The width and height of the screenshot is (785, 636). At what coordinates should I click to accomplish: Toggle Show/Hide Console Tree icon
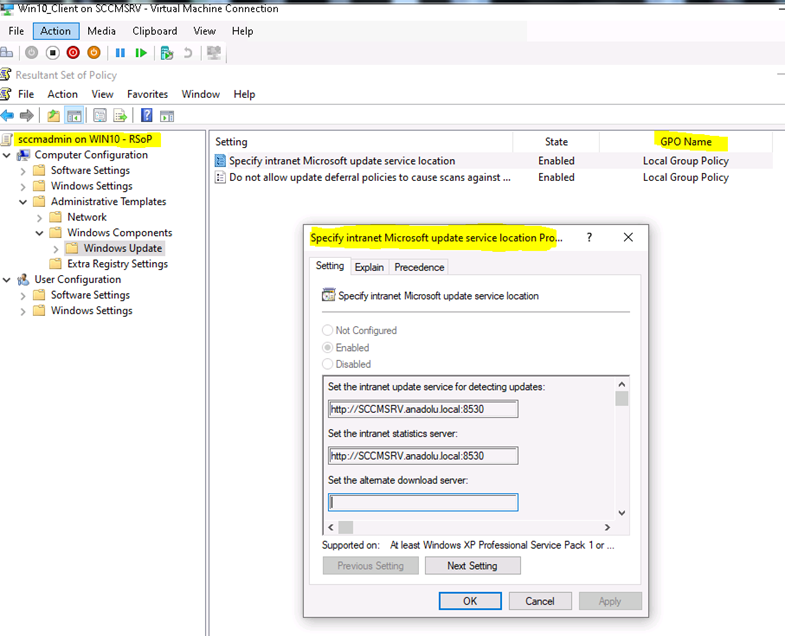coord(74,116)
